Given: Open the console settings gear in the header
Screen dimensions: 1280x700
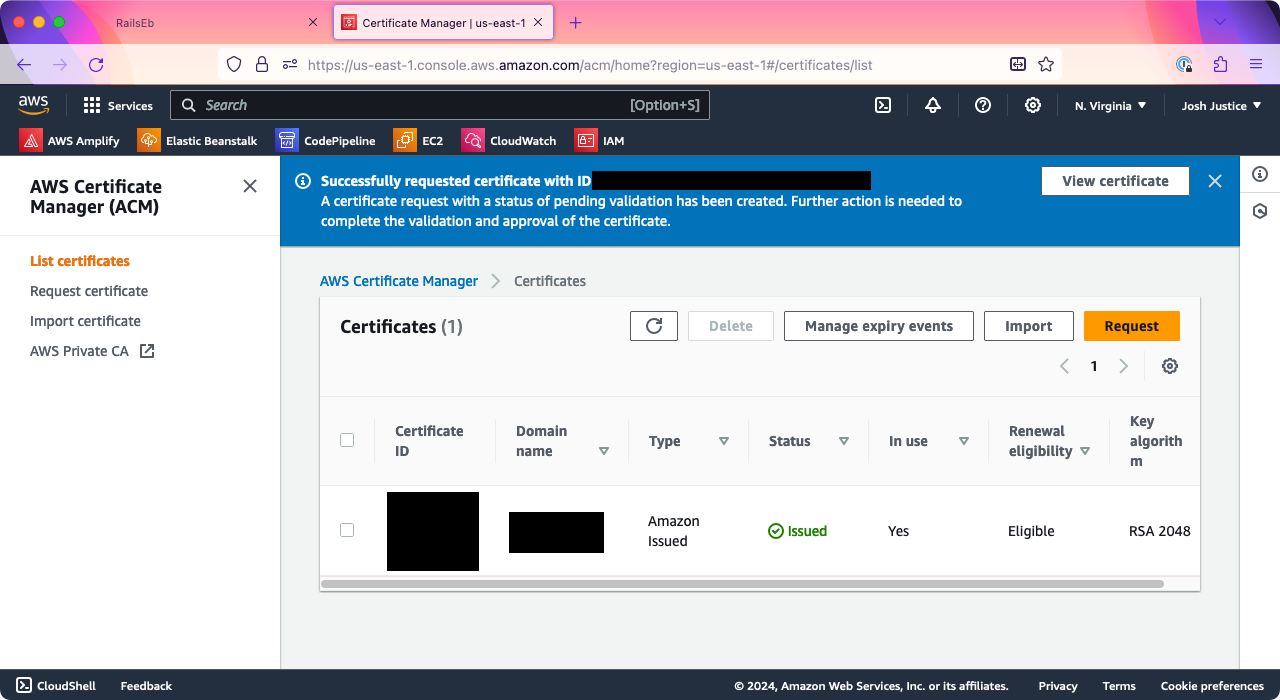Looking at the screenshot, I should pyautogui.click(x=1033, y=105).
